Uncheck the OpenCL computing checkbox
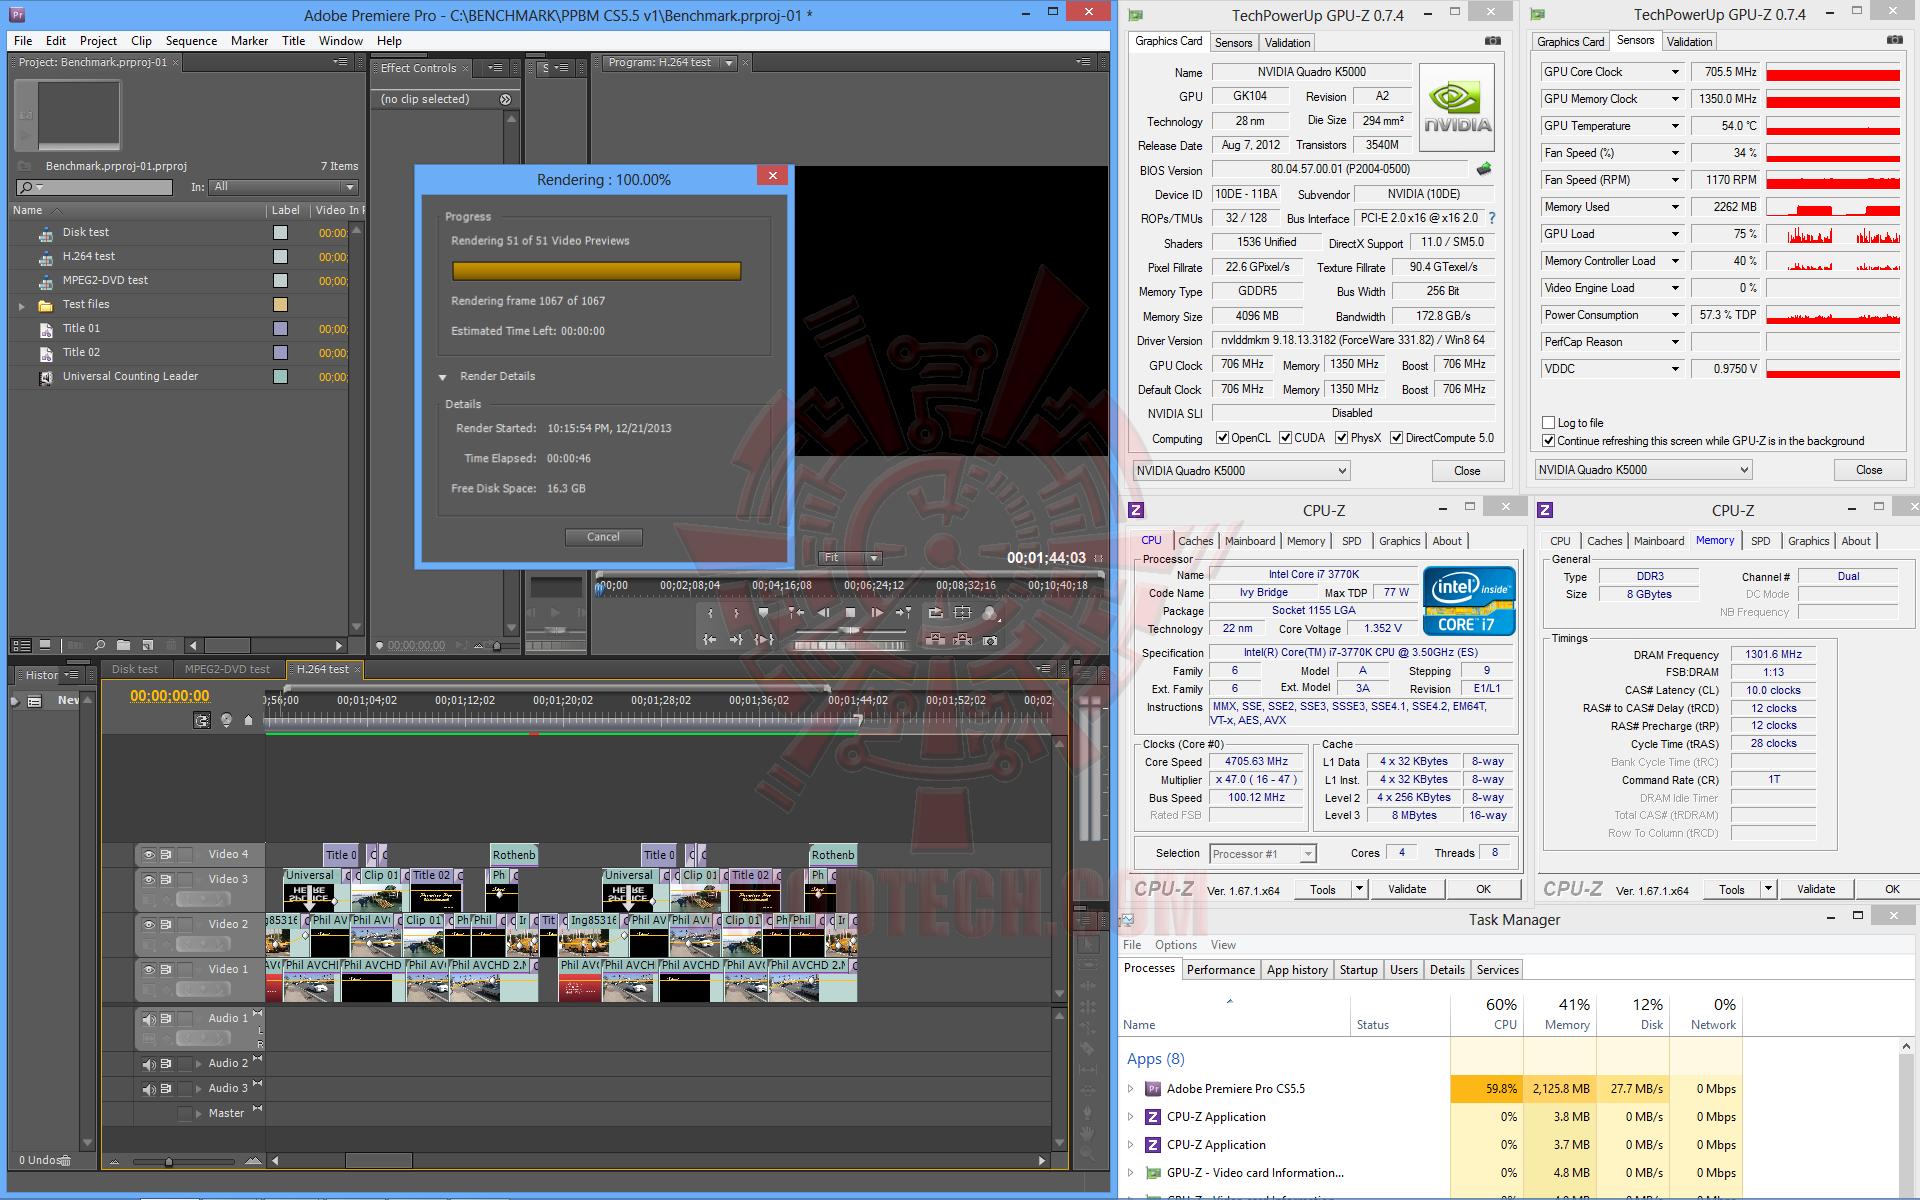Image resolution: width=1920 pixels, height=1200 pixels. 1222,438
